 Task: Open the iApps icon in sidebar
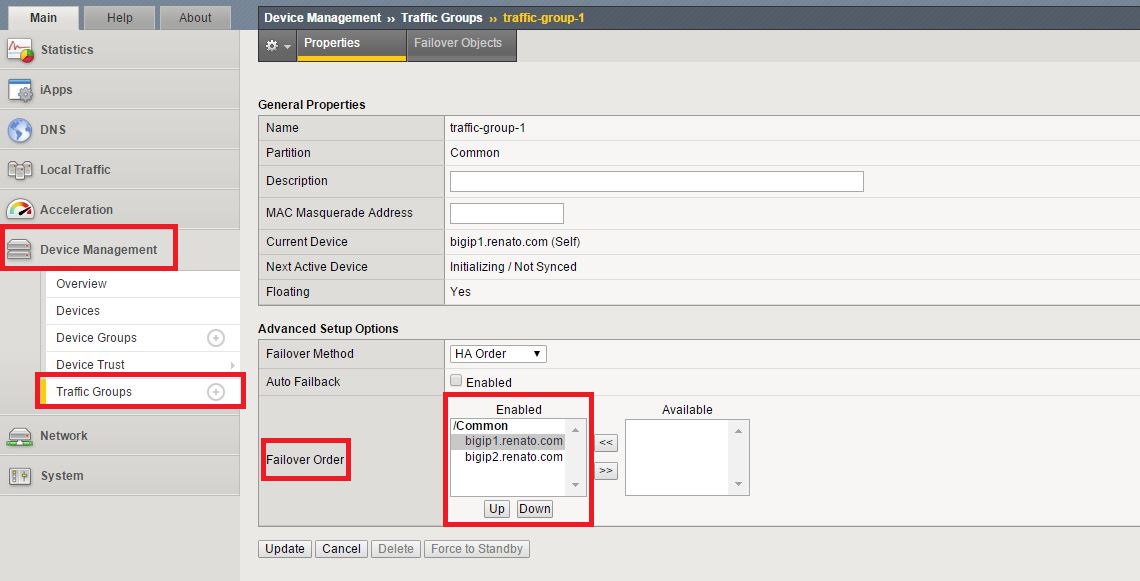pos(20,90)
